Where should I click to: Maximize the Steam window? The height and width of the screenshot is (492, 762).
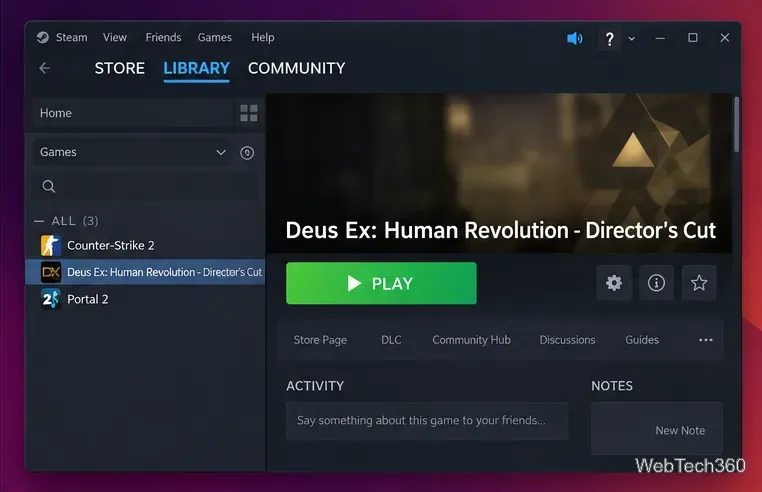click(x=693, y=38)
